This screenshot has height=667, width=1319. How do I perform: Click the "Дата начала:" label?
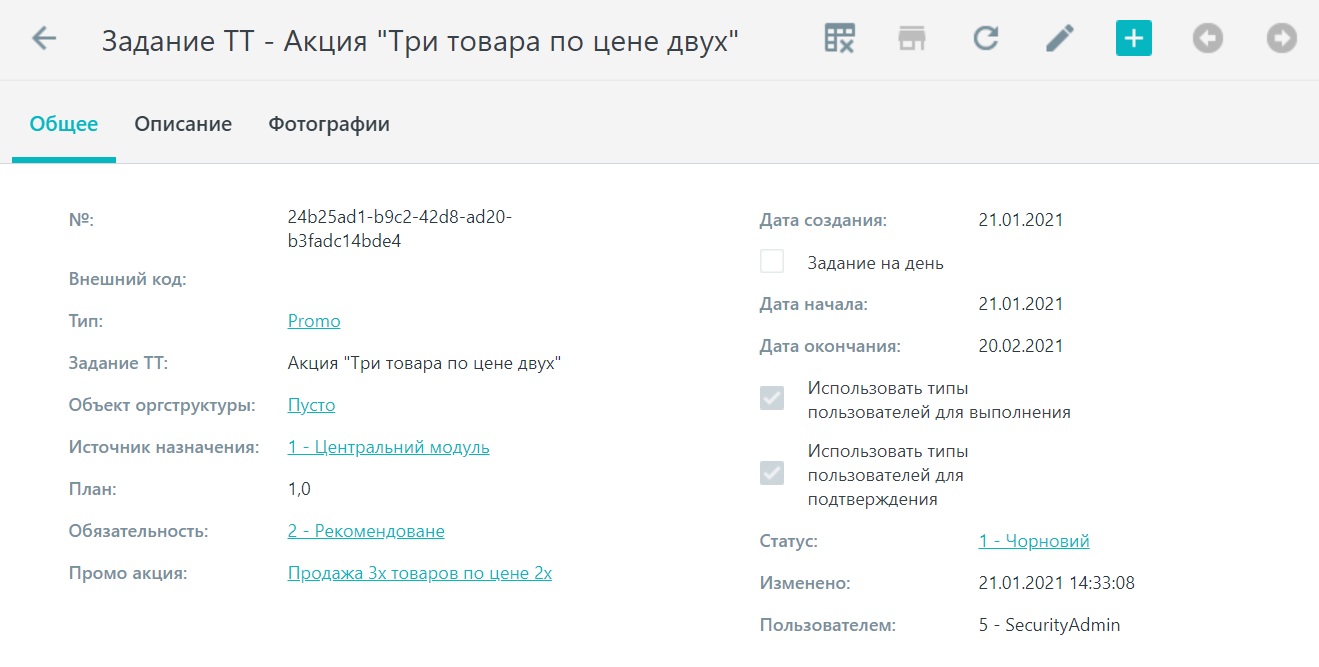pyautogui.click(x=814, y=304)
